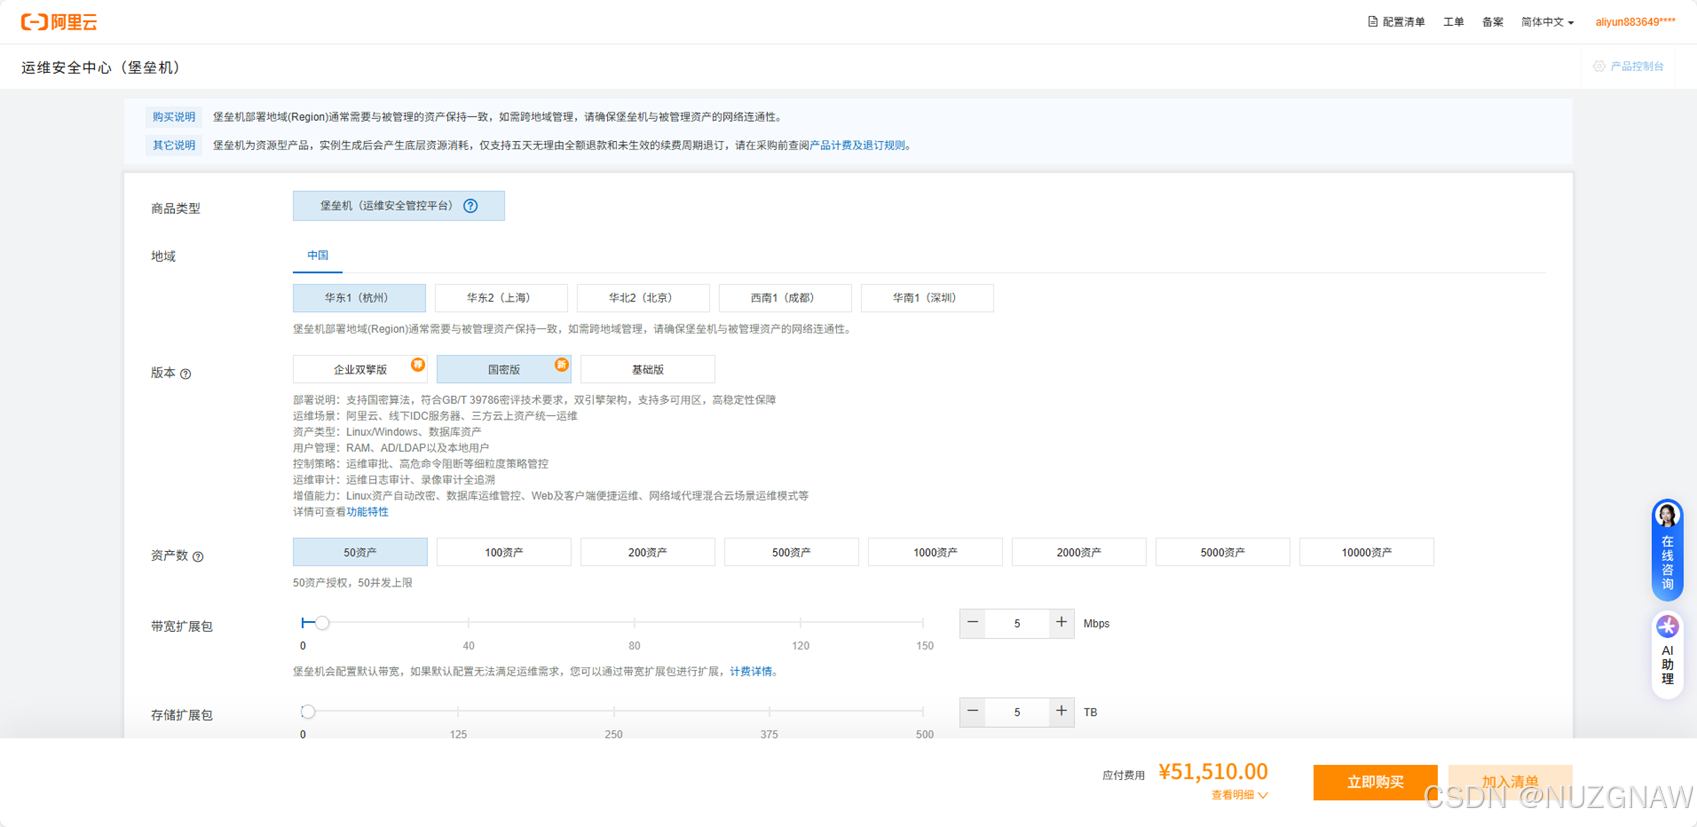Image resolution: width=1697 pixels, height=827 pixels.
Task: Go to 产品控制台 product console
Action: click(x=1629, y=66)
